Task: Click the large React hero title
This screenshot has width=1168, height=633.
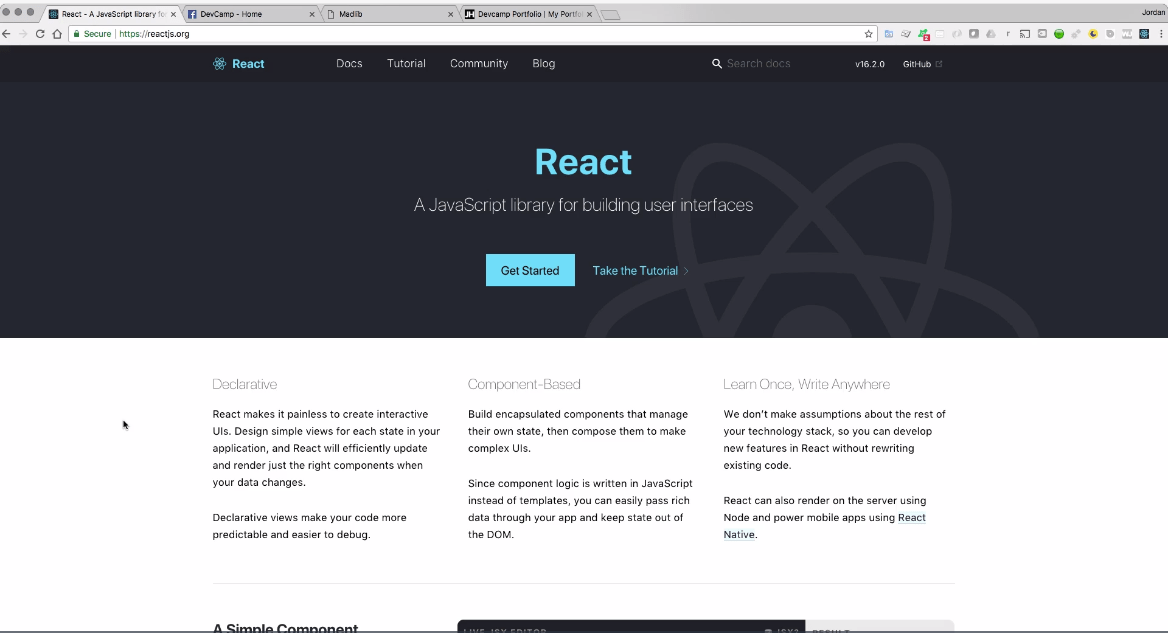Action: tap(583, 162)
